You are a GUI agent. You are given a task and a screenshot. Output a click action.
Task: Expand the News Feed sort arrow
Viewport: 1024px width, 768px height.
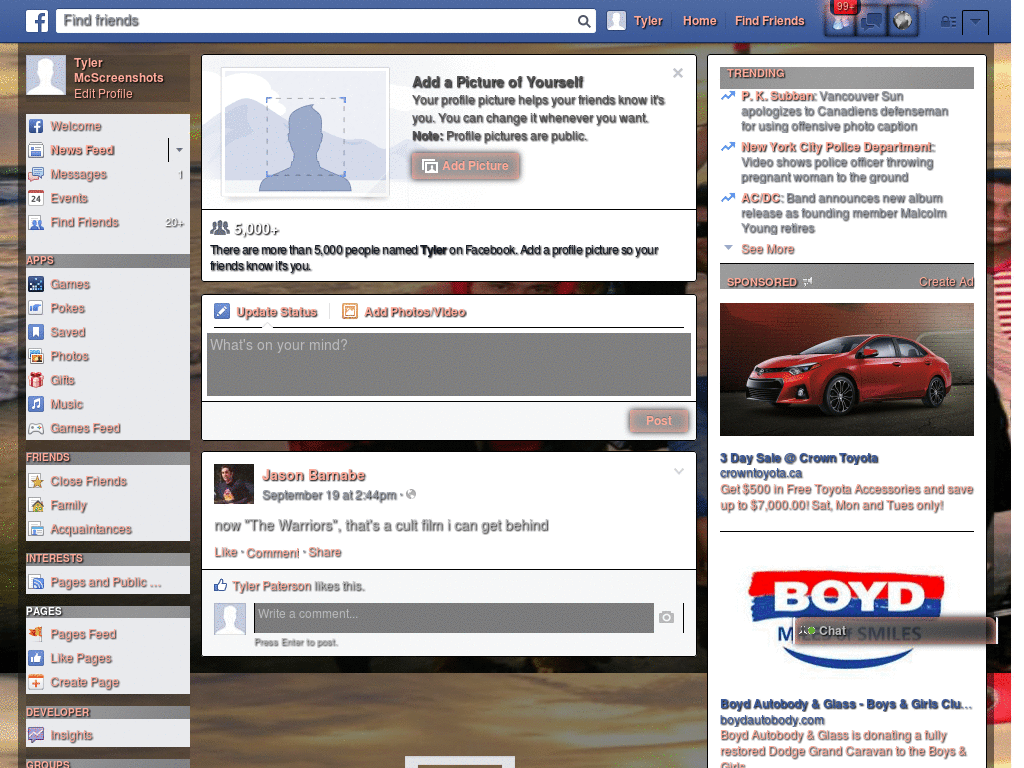click(179, 150)
